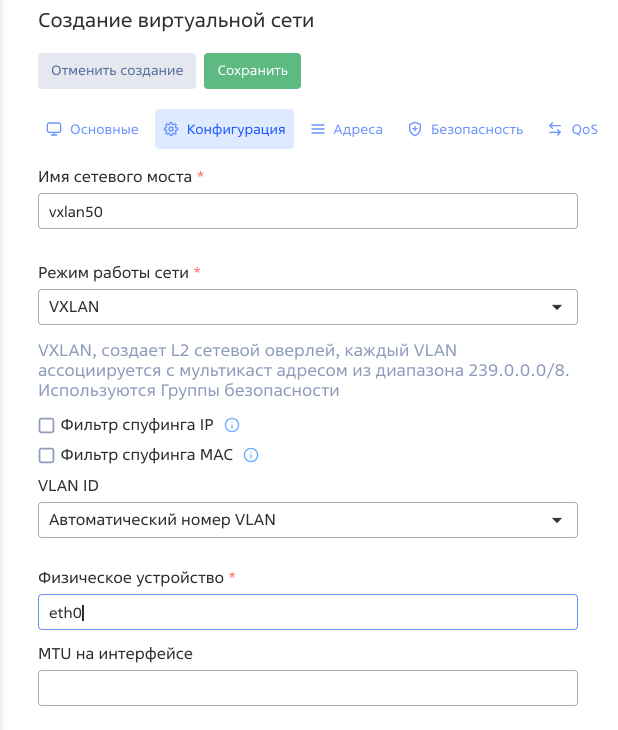Viewport: 618px width, 730px height.
Task: Switch to the Основные tab
Action: (x=93, y=129)
